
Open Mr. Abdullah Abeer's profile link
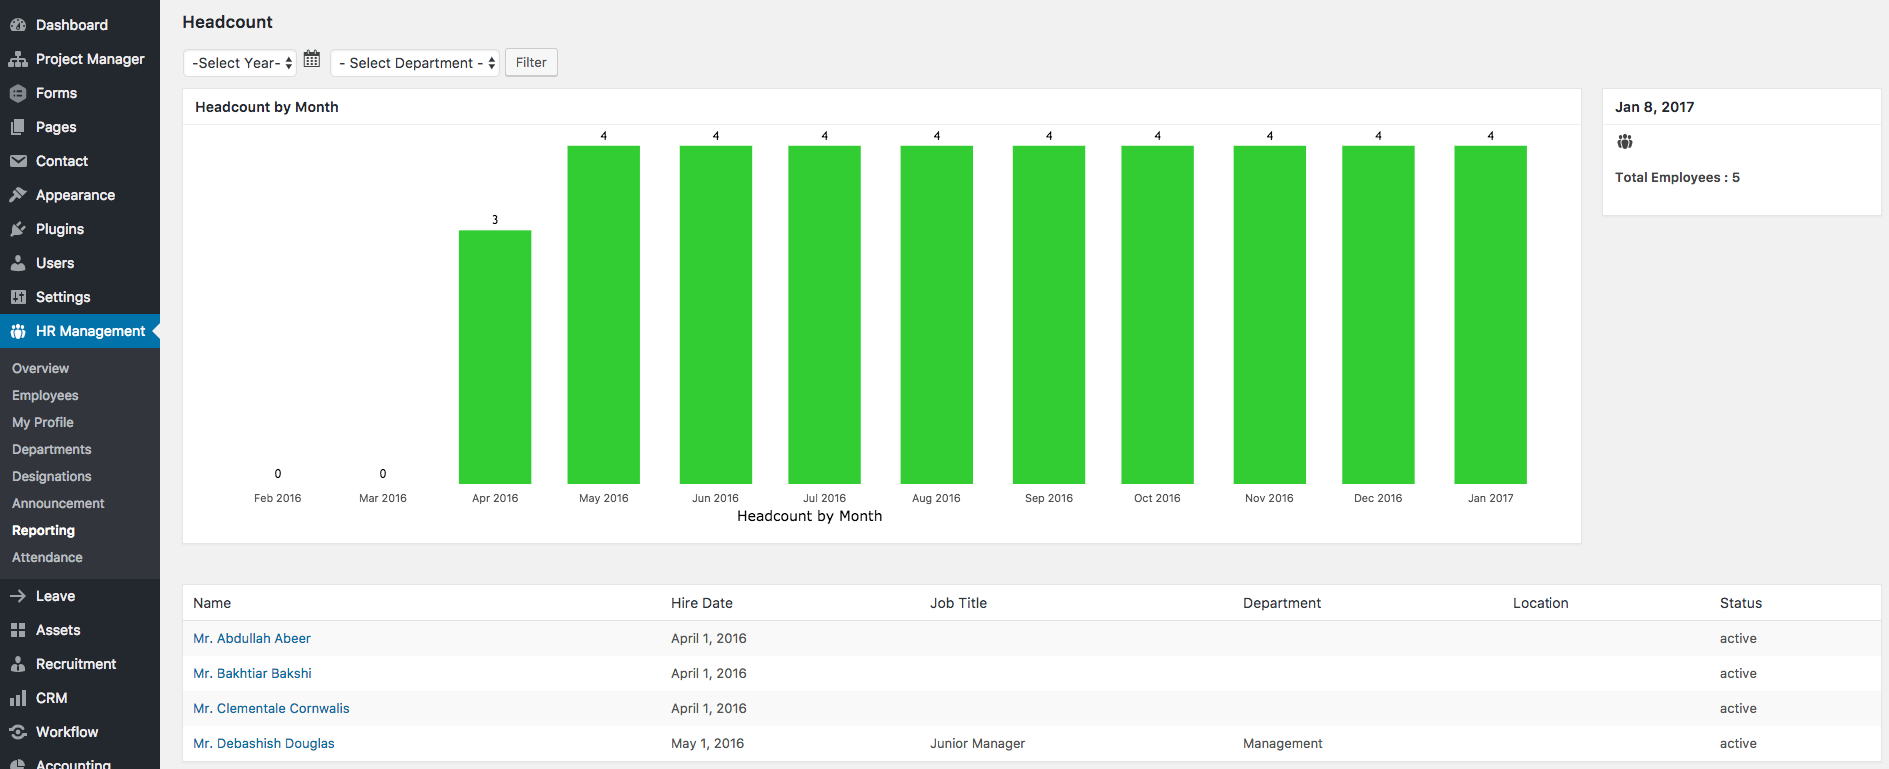tap(252, 638)
